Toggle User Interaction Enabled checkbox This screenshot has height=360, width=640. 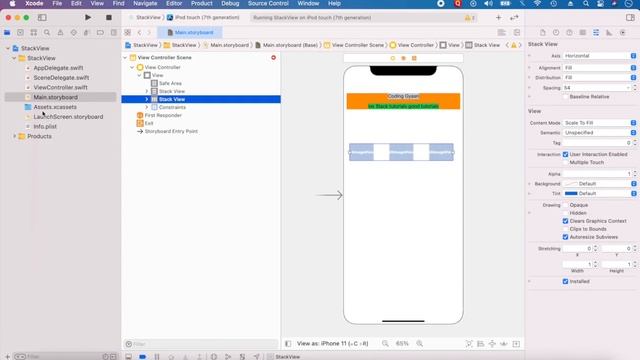565,154
